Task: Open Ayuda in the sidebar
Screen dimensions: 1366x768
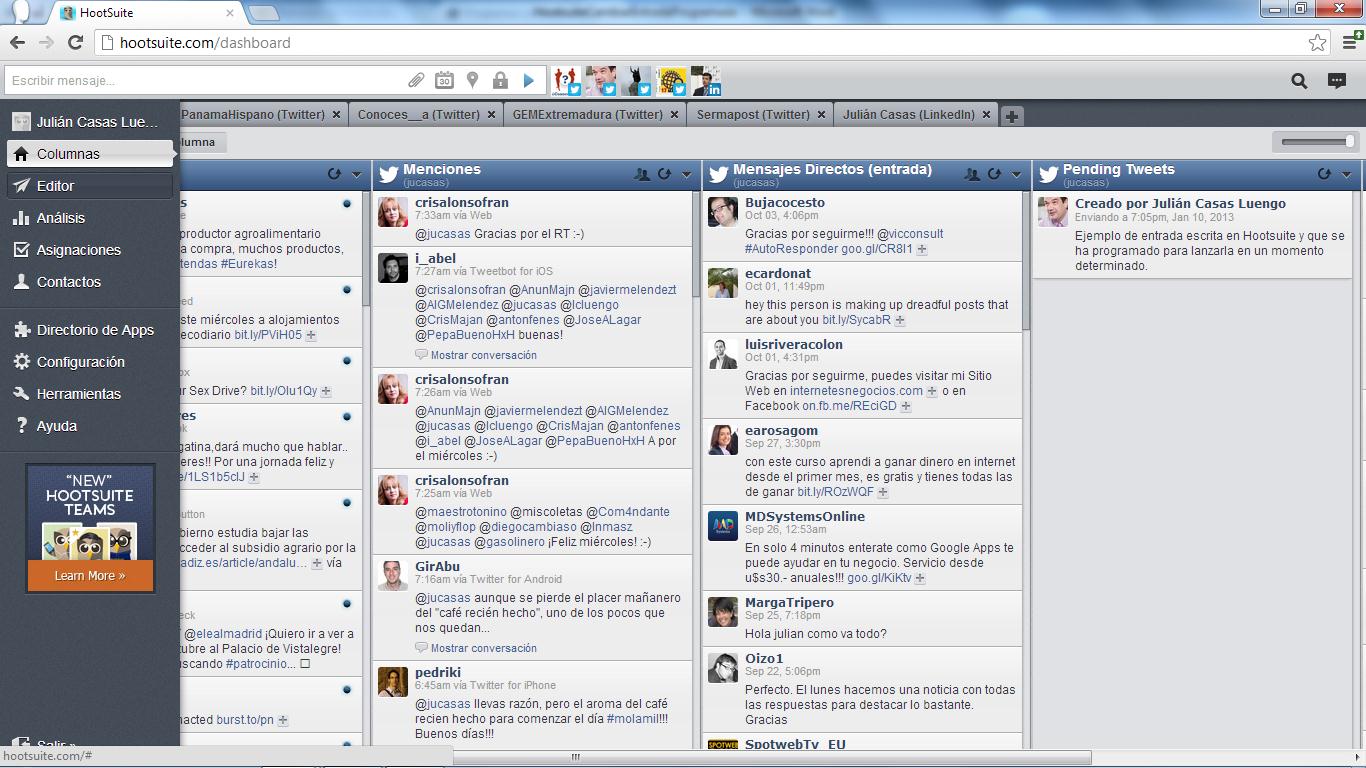Action: click(90, 426)
